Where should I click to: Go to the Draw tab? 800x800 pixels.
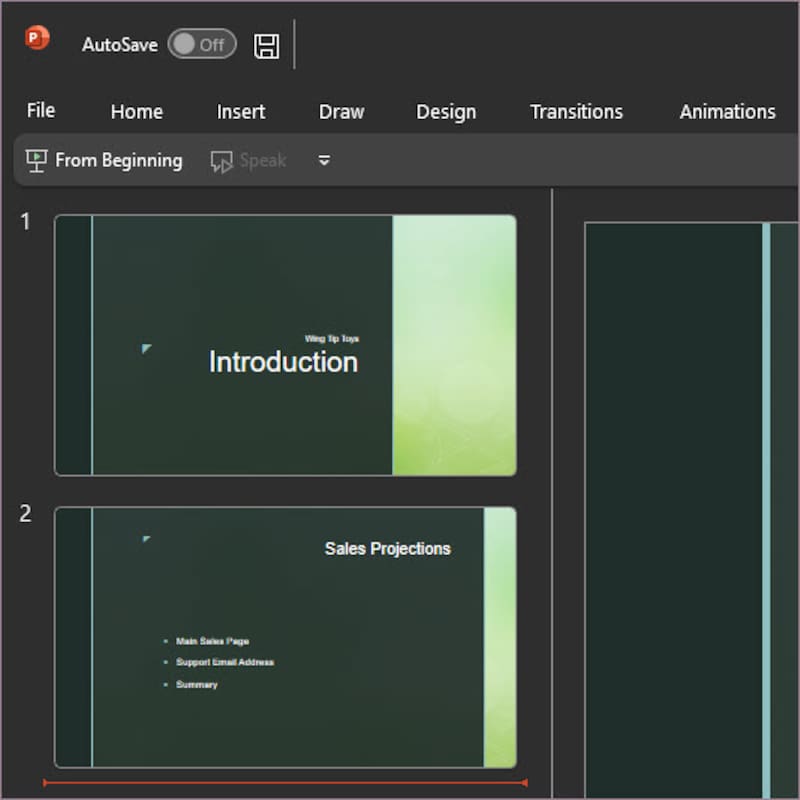click(x=341, y=112)
